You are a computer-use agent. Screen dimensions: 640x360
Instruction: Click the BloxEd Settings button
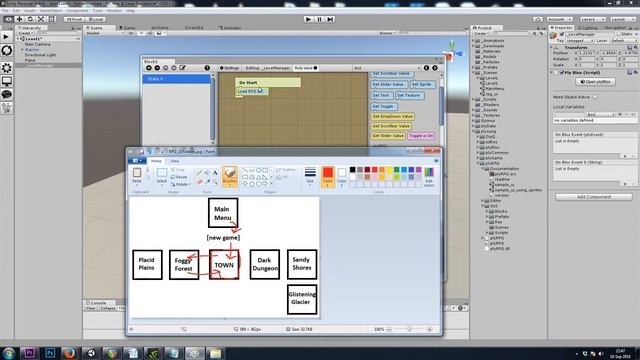pyautogui.click(x=229, y=68)
